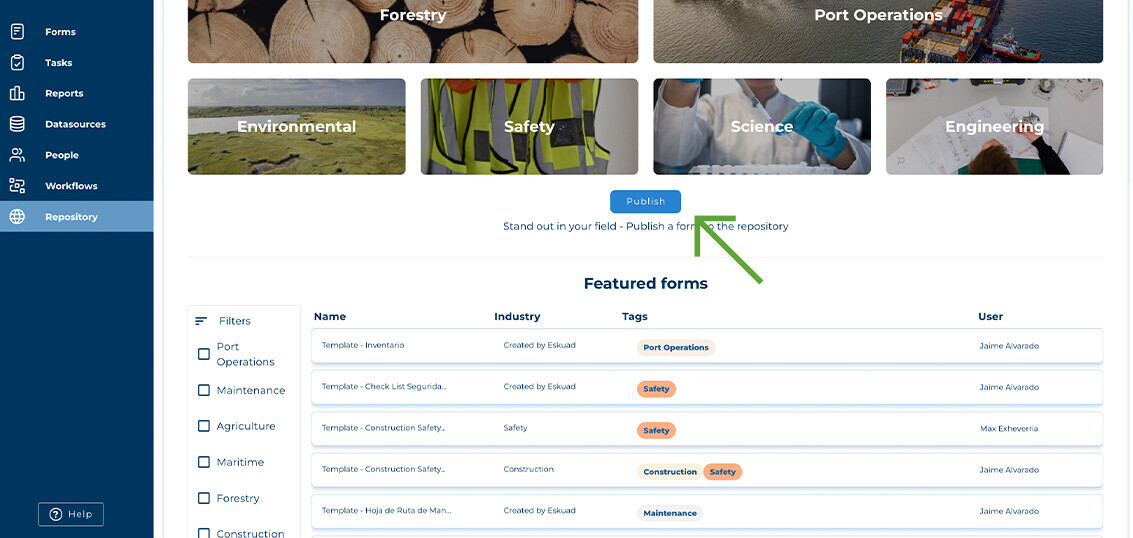Select the Reports chart icon

click(17, 93)
